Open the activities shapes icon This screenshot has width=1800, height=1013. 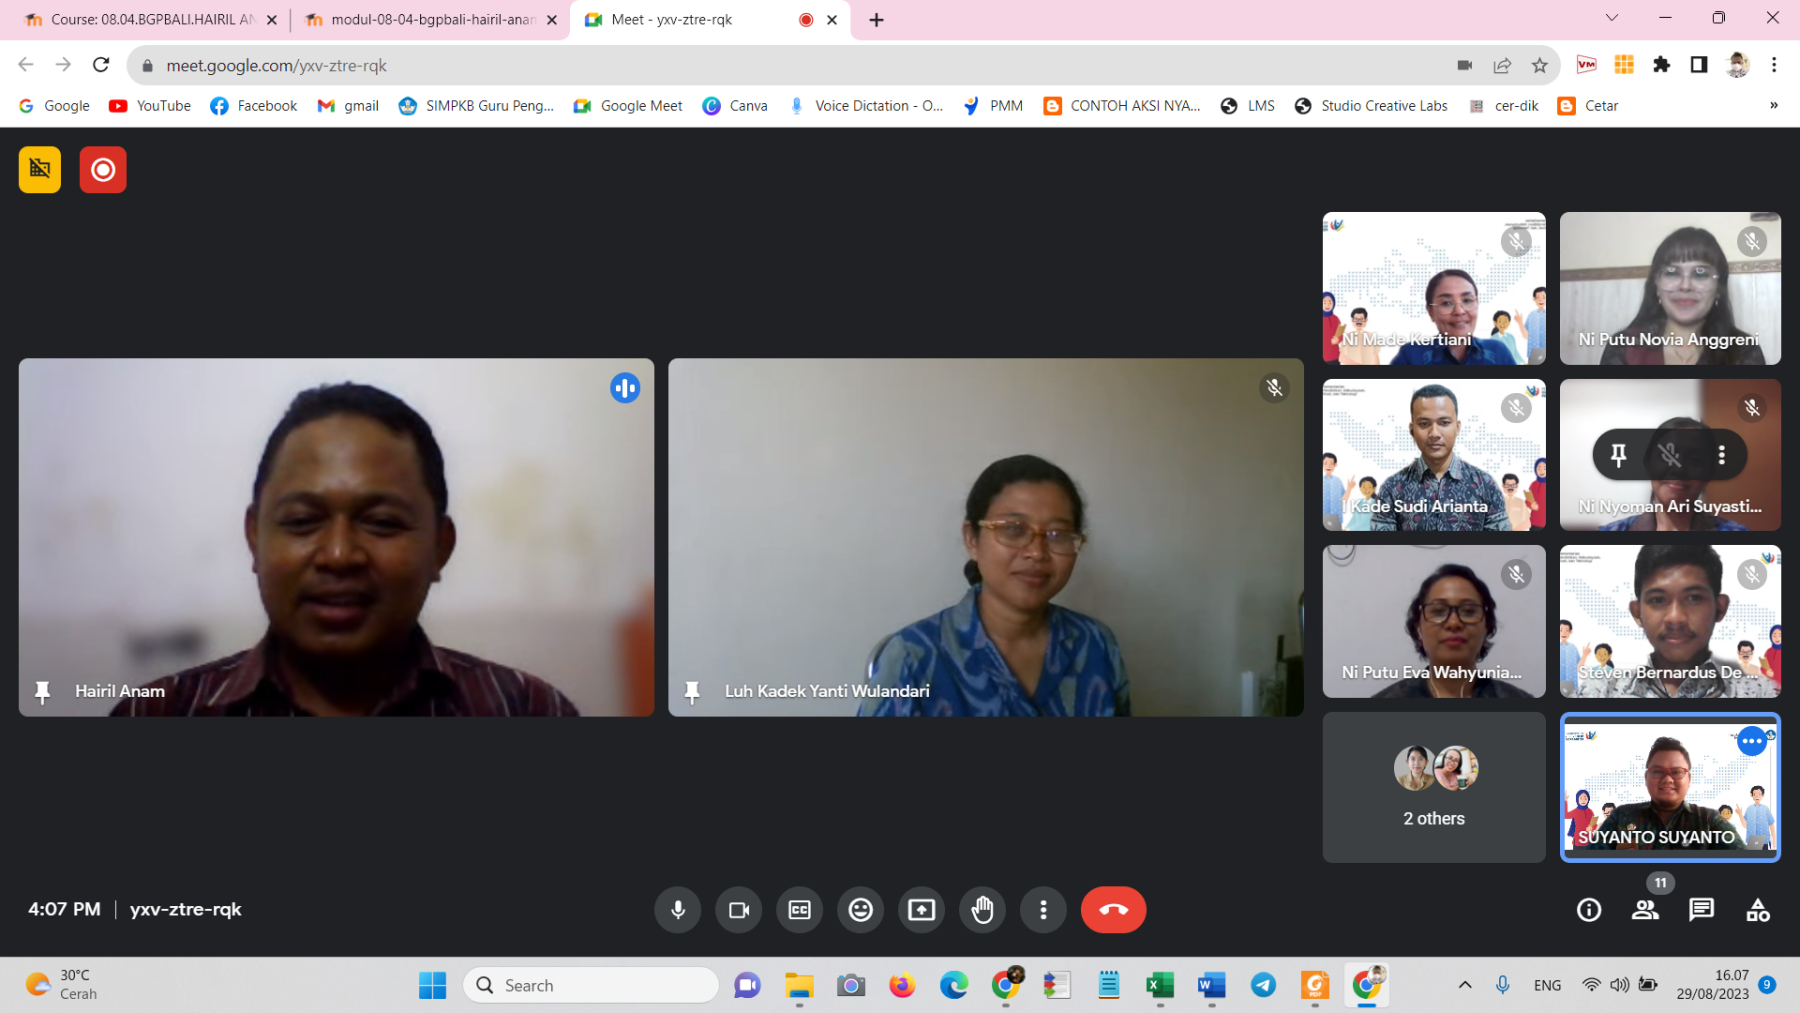(1757, 910)
